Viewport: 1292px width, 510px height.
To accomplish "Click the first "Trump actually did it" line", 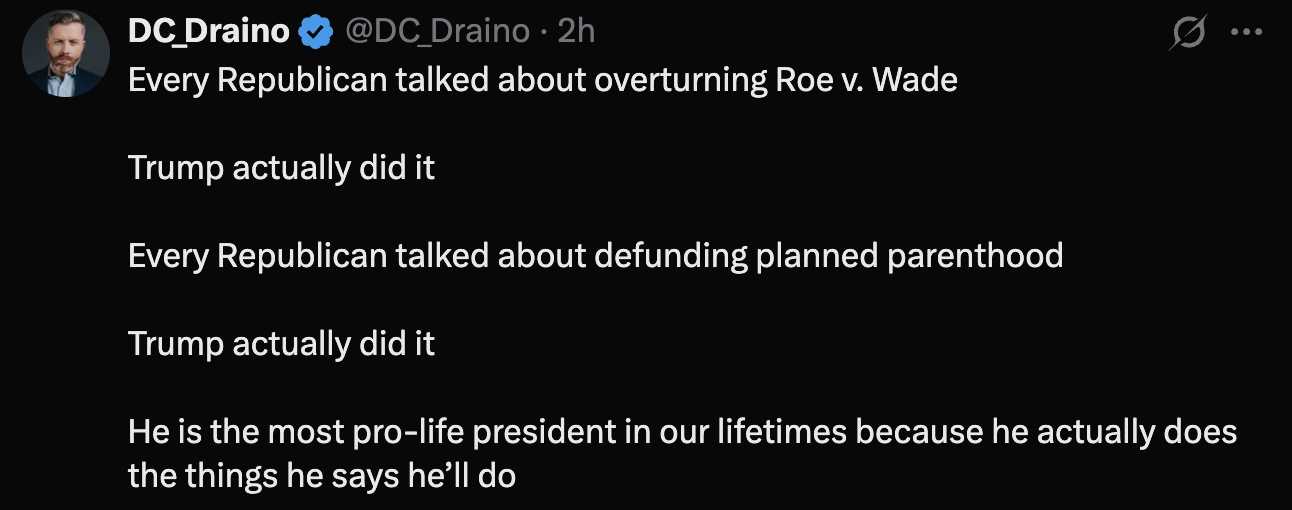I will coord(281,168).
